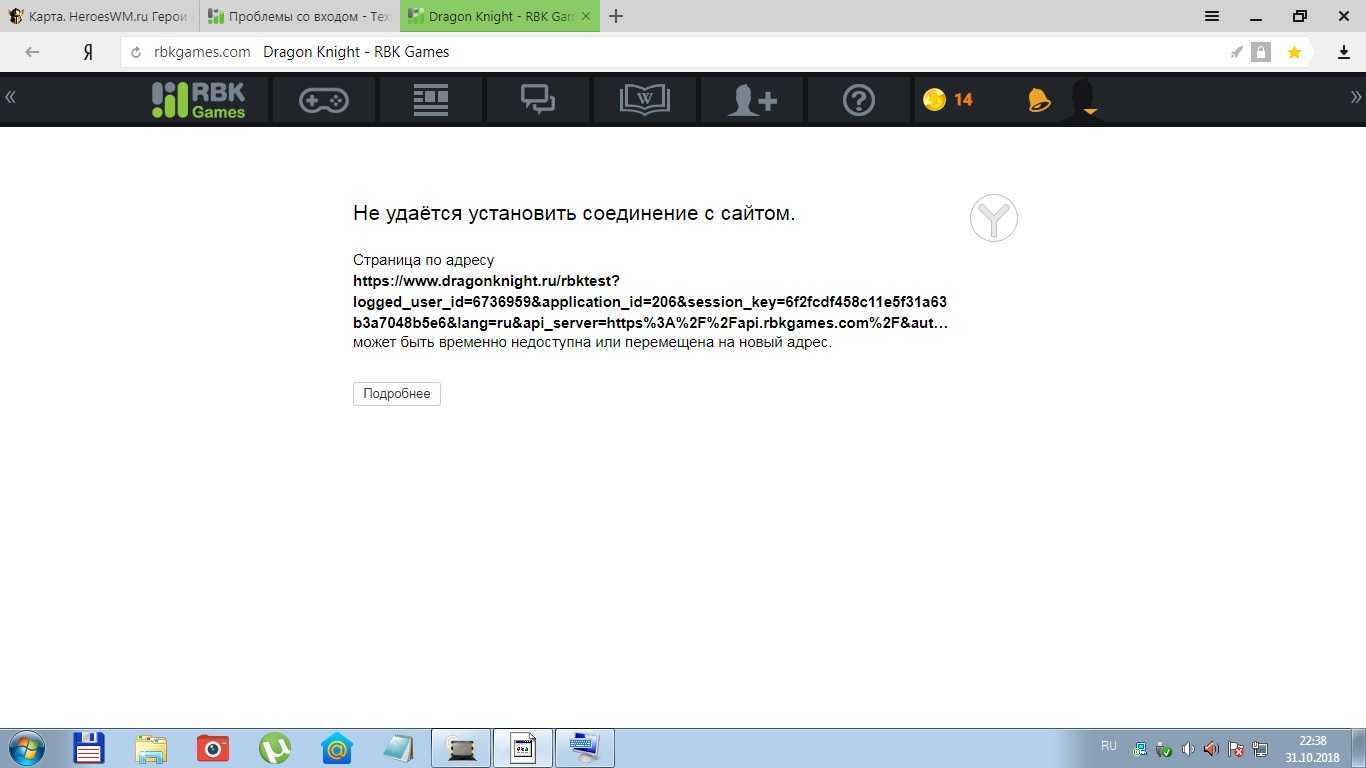Click the bookmark star icon
The image size is (1366, 768).
(x=1294, y=52)
